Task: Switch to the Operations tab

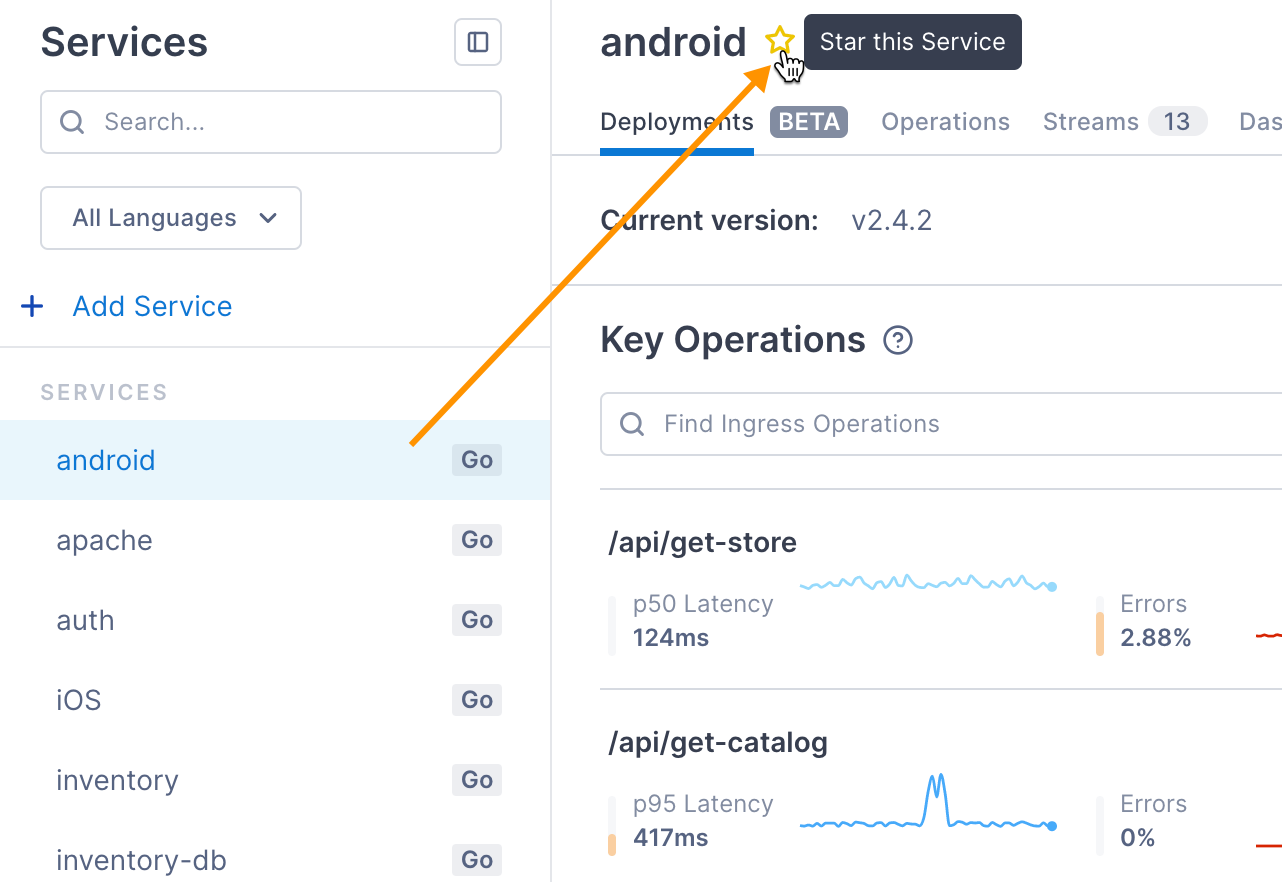Action: click(x=945, y=122)
